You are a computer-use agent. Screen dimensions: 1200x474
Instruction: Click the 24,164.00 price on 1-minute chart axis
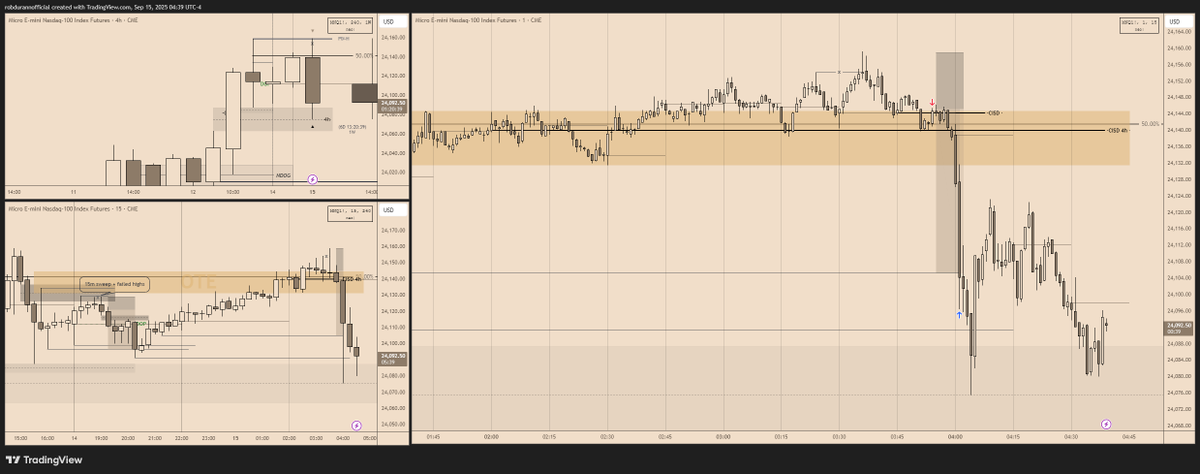pyautogui.click(x=1180, y=33)
